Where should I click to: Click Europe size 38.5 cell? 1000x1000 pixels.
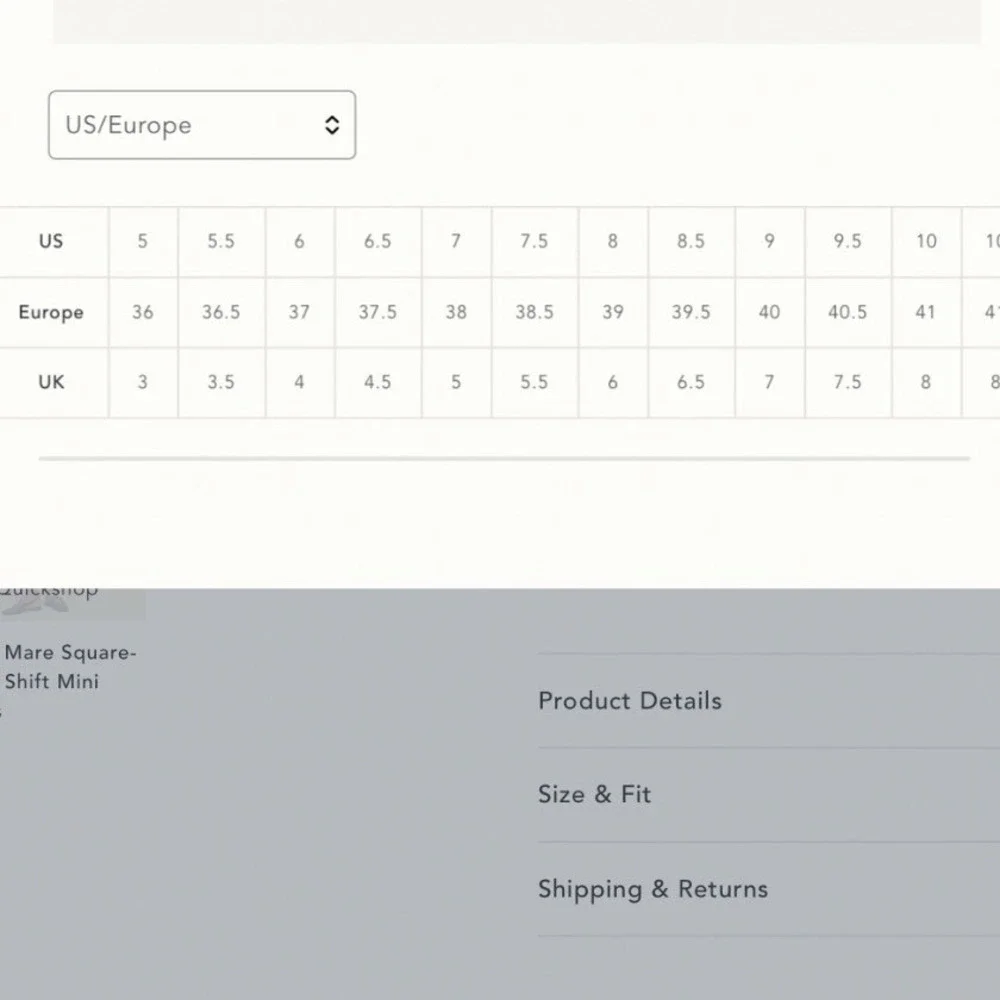(534, 312)
